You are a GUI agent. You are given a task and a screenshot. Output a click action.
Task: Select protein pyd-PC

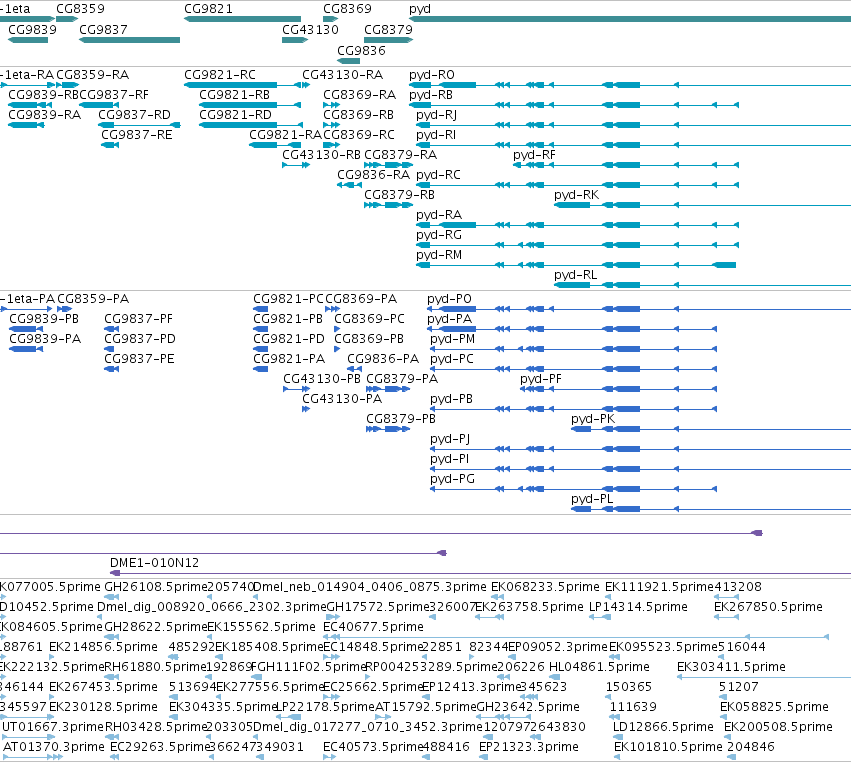point(452,359)
